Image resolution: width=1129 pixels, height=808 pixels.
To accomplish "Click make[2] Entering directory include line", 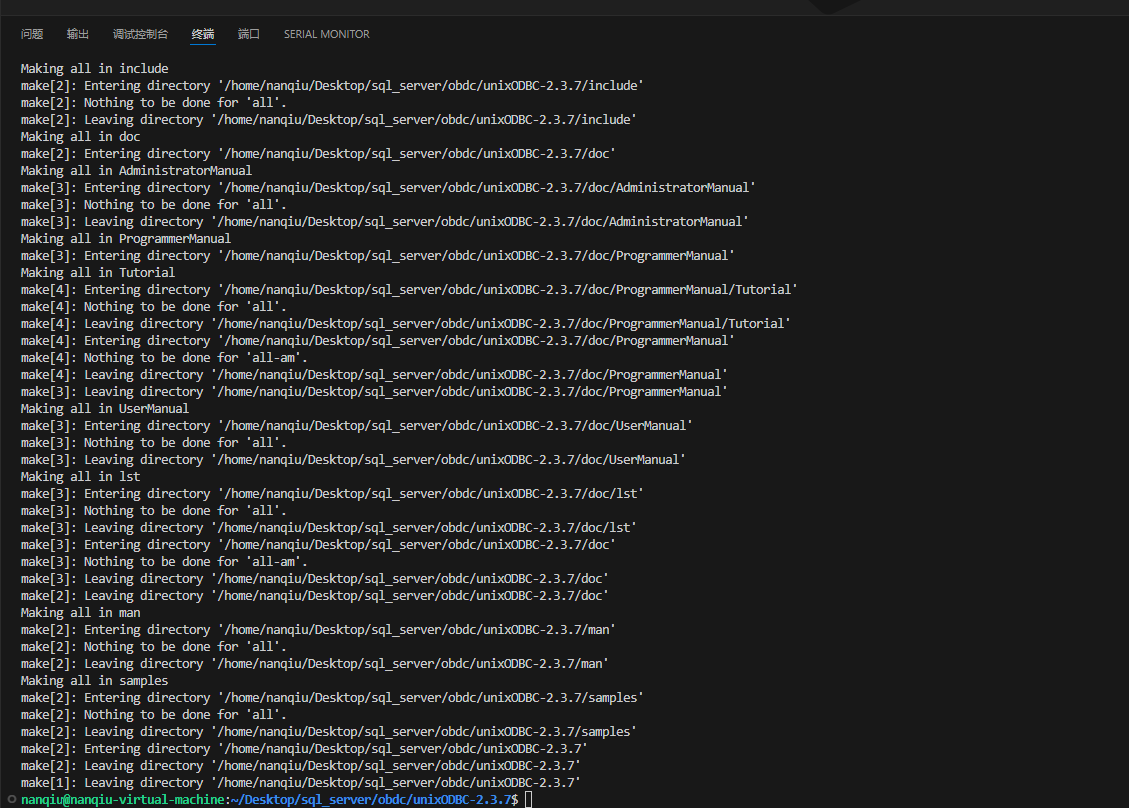I will [332, 86].
